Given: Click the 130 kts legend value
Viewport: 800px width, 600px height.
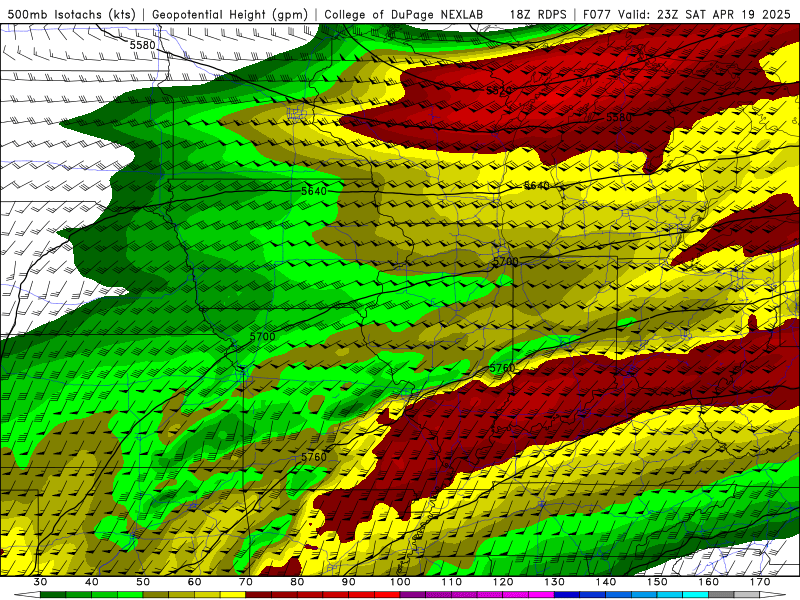Looking at the screenshot, I should click(x=554, y=582).
